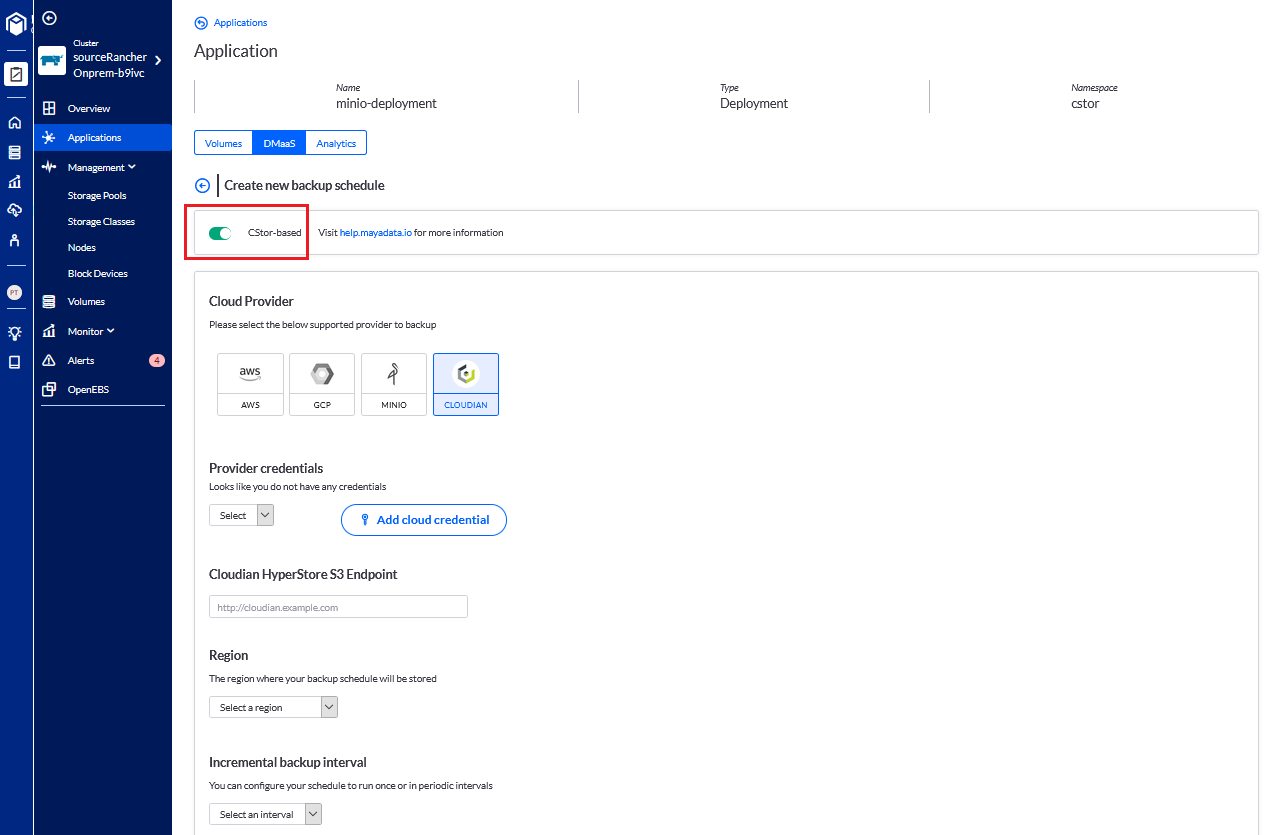Viewport: 1278px width, 835px height.
Task: Click the cloud sync icon in the left rail
Action: click(x=15, y=210)
